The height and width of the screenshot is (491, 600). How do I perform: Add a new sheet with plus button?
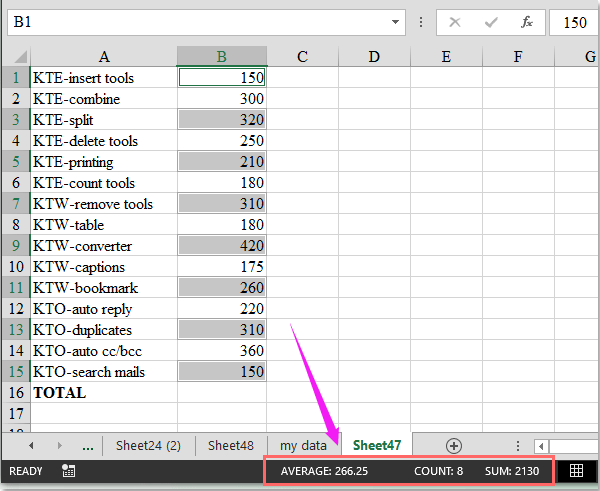pos(454,445)
